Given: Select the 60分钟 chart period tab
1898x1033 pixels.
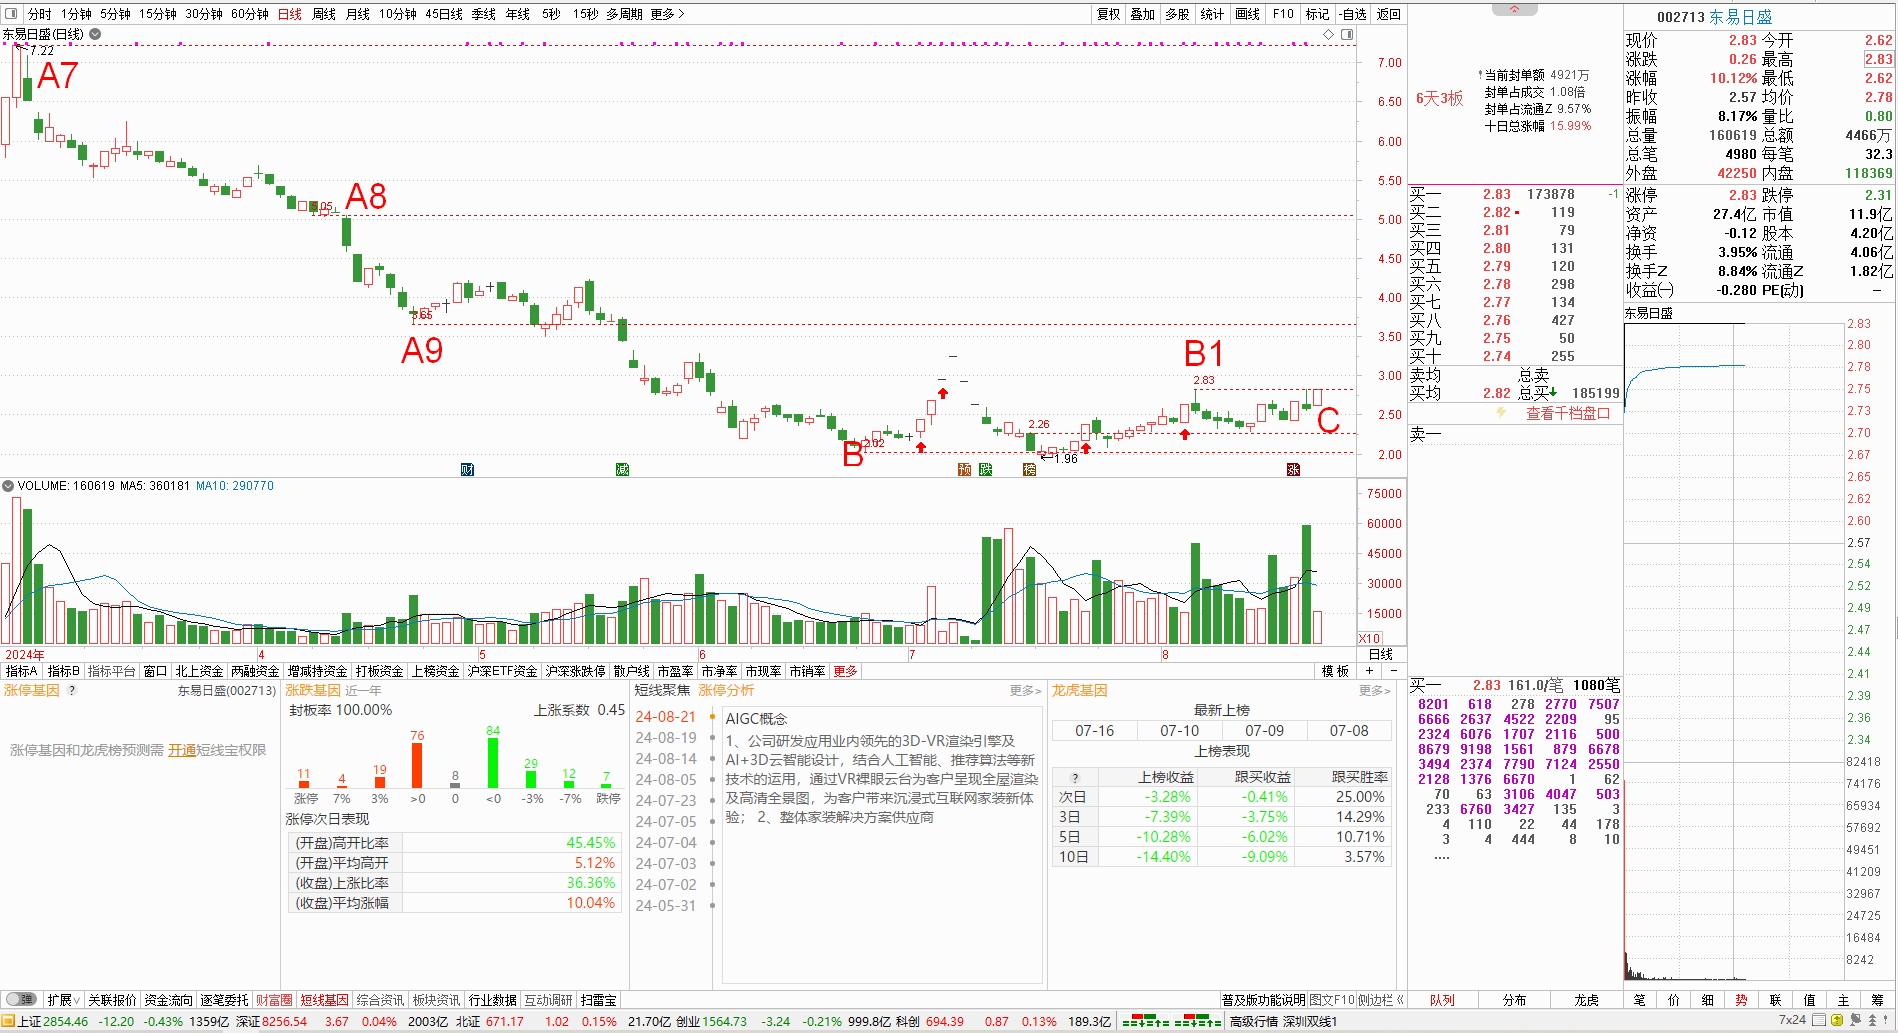Looking at the screenshot, I should point(249,14).
